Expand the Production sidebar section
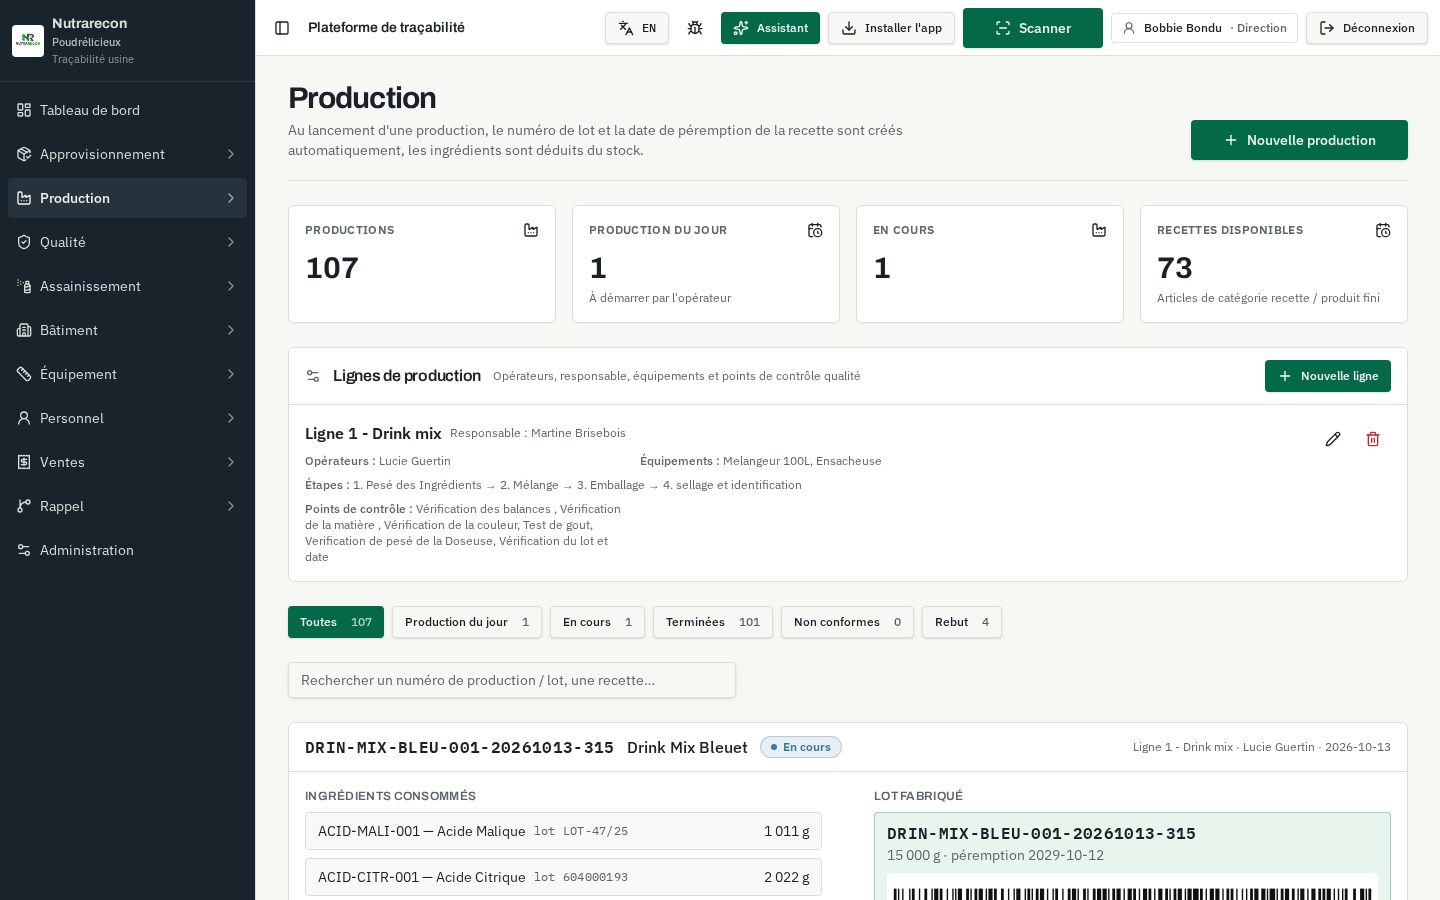Viewport: 1440px width, 900px height. pos(127,198)
